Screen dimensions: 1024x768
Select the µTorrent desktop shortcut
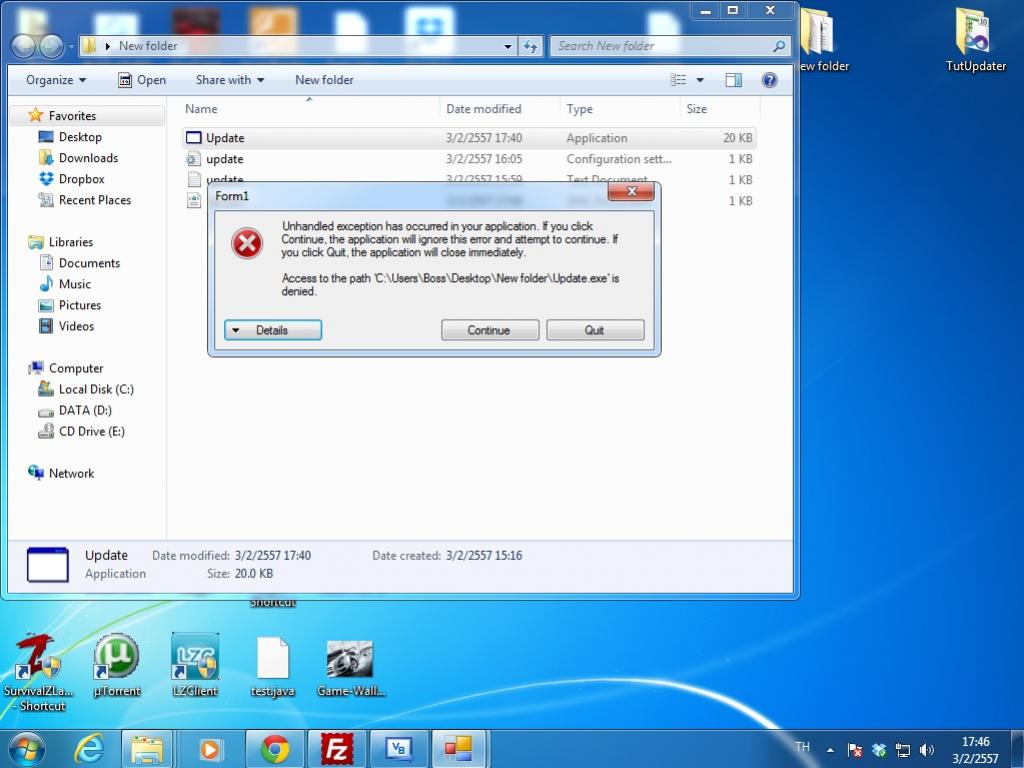[x=117, y=665]
